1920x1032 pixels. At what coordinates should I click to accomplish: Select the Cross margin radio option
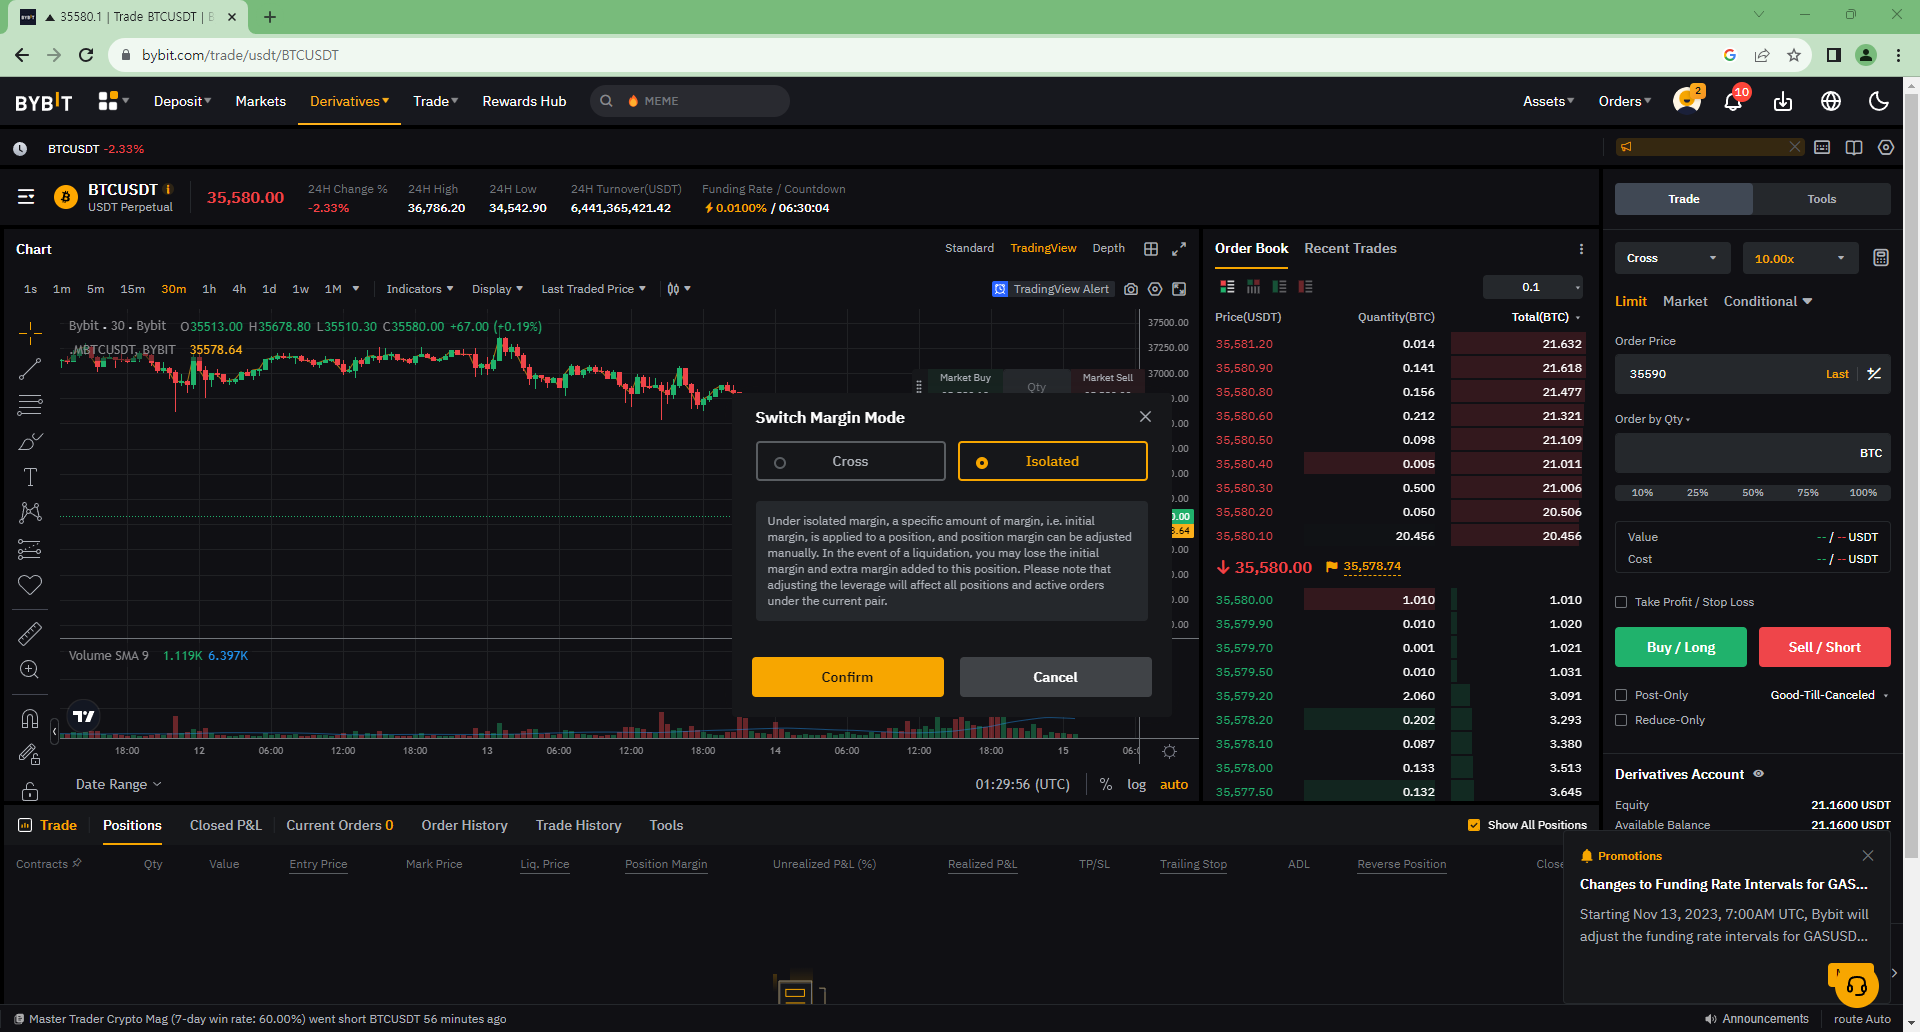click(x=850, y=461)
